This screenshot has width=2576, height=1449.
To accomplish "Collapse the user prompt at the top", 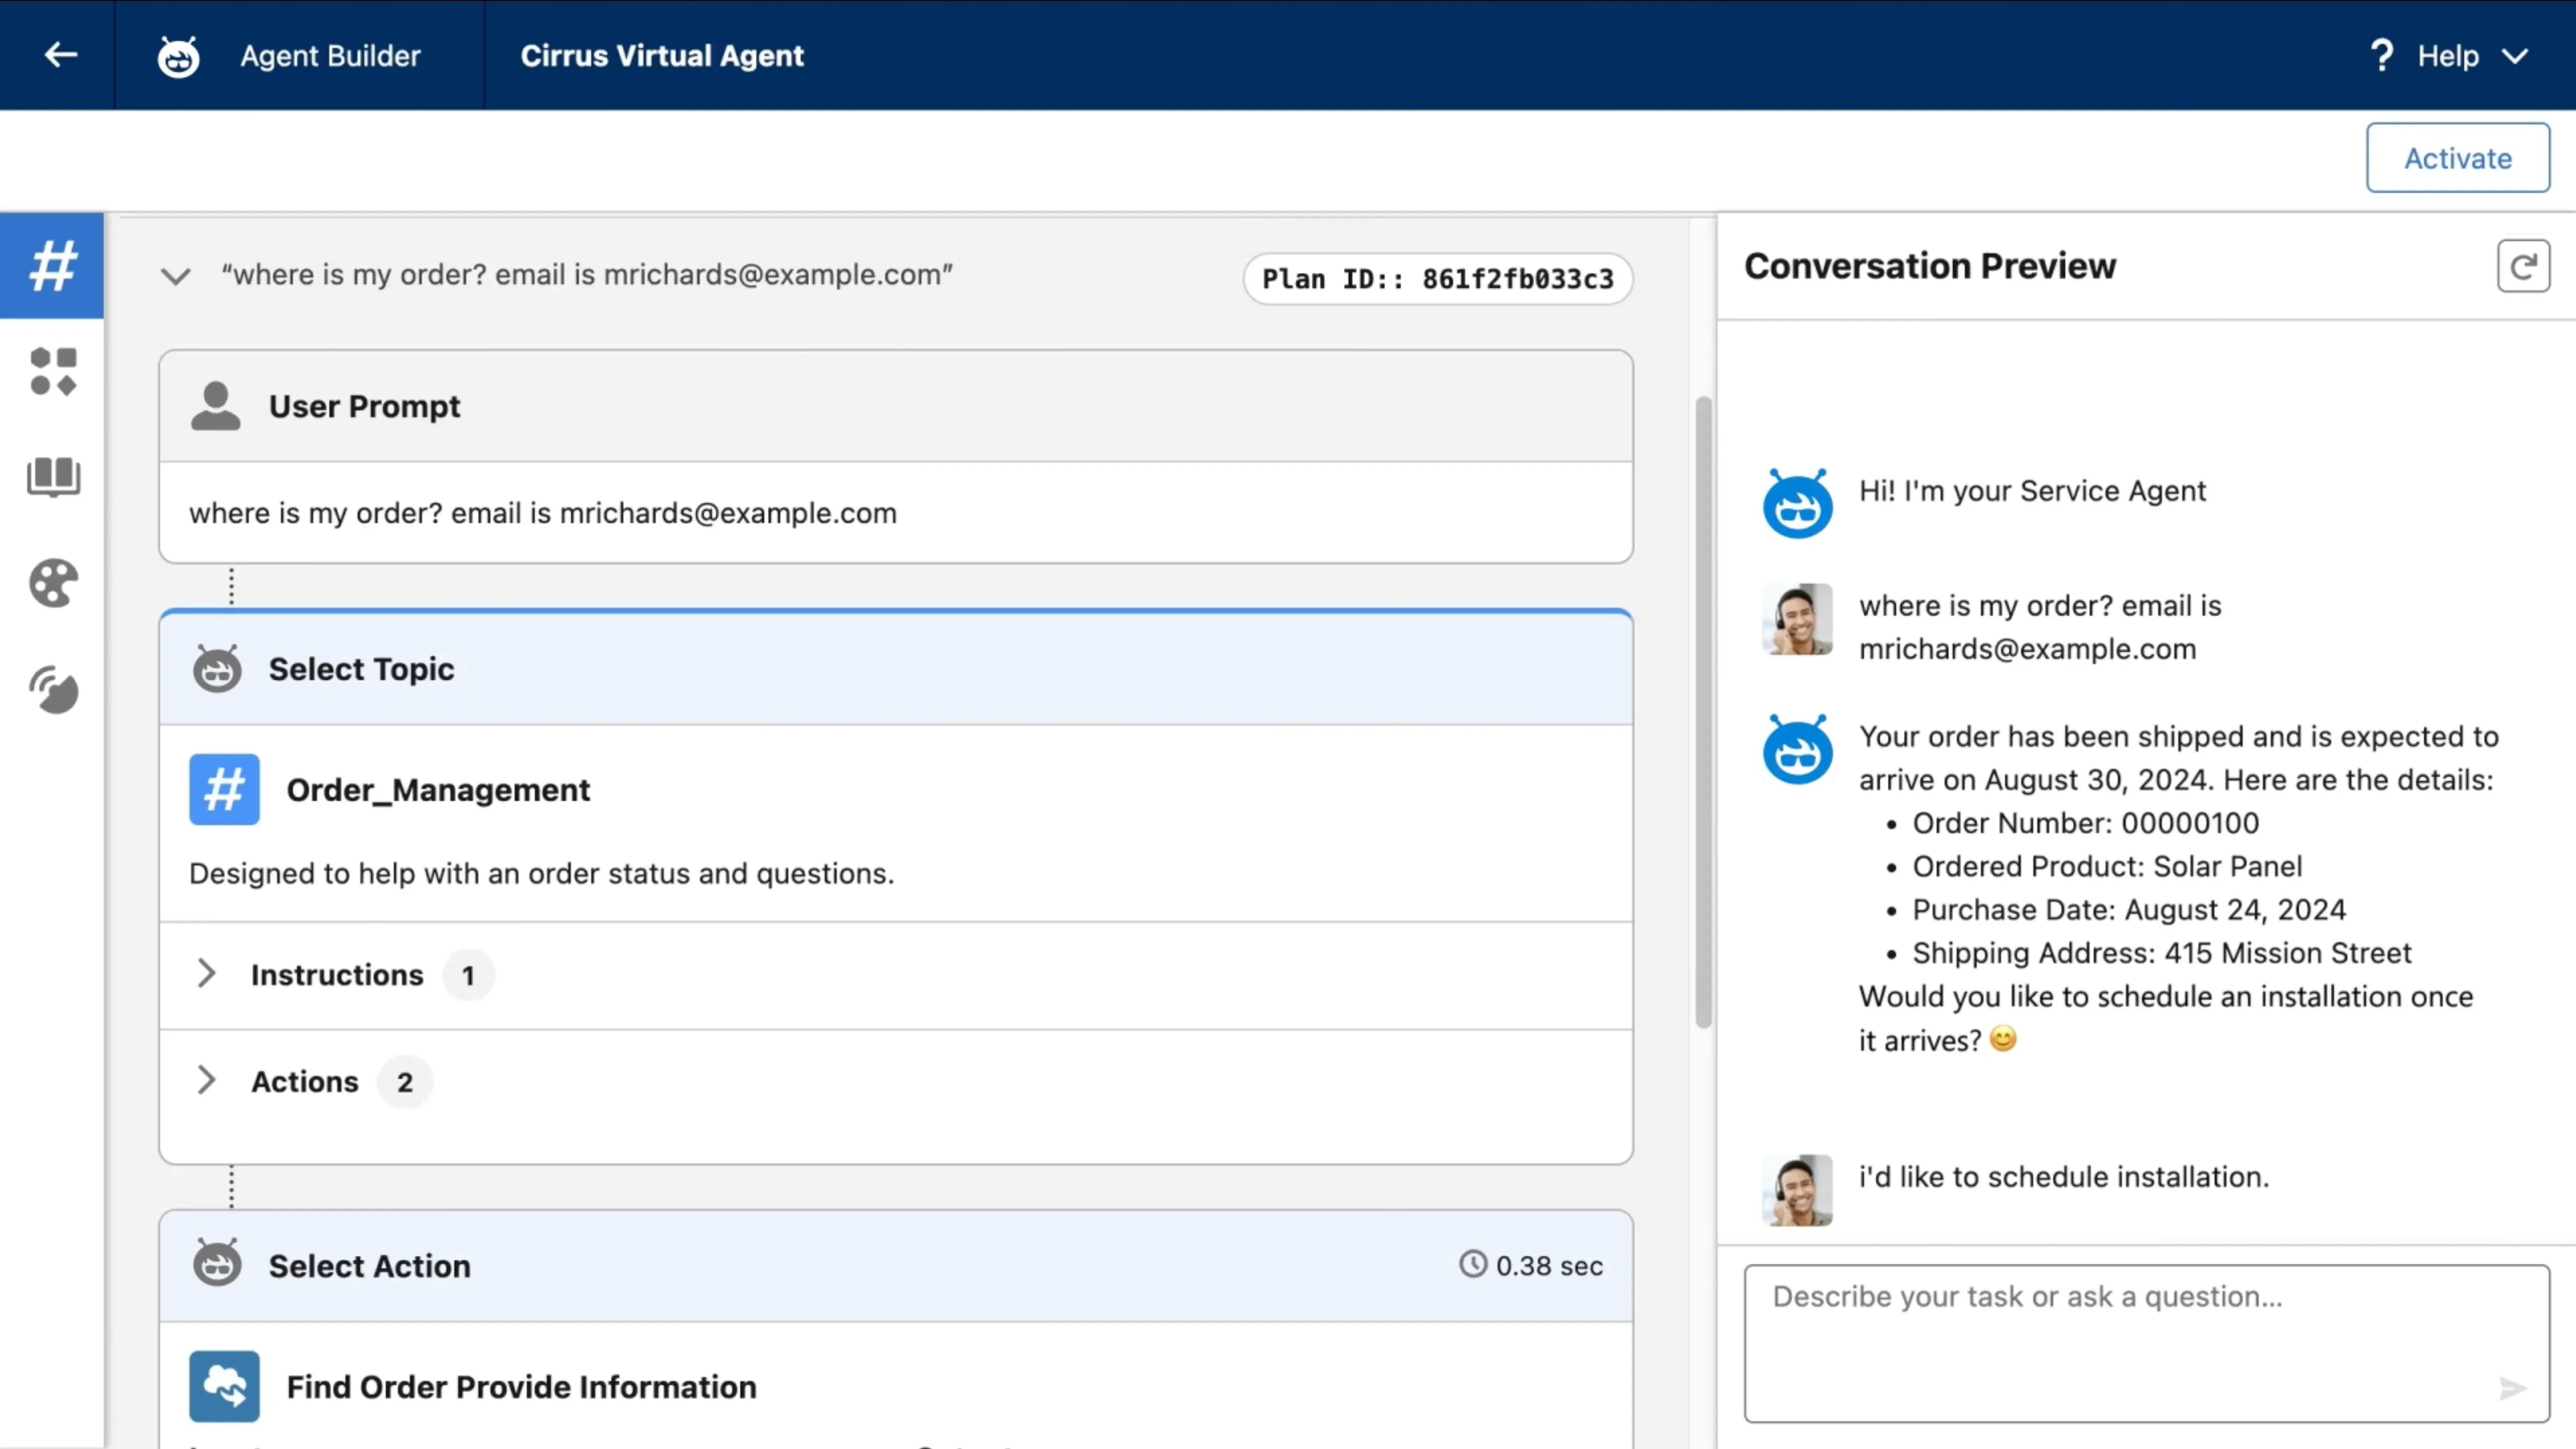I will click(176, 276).
